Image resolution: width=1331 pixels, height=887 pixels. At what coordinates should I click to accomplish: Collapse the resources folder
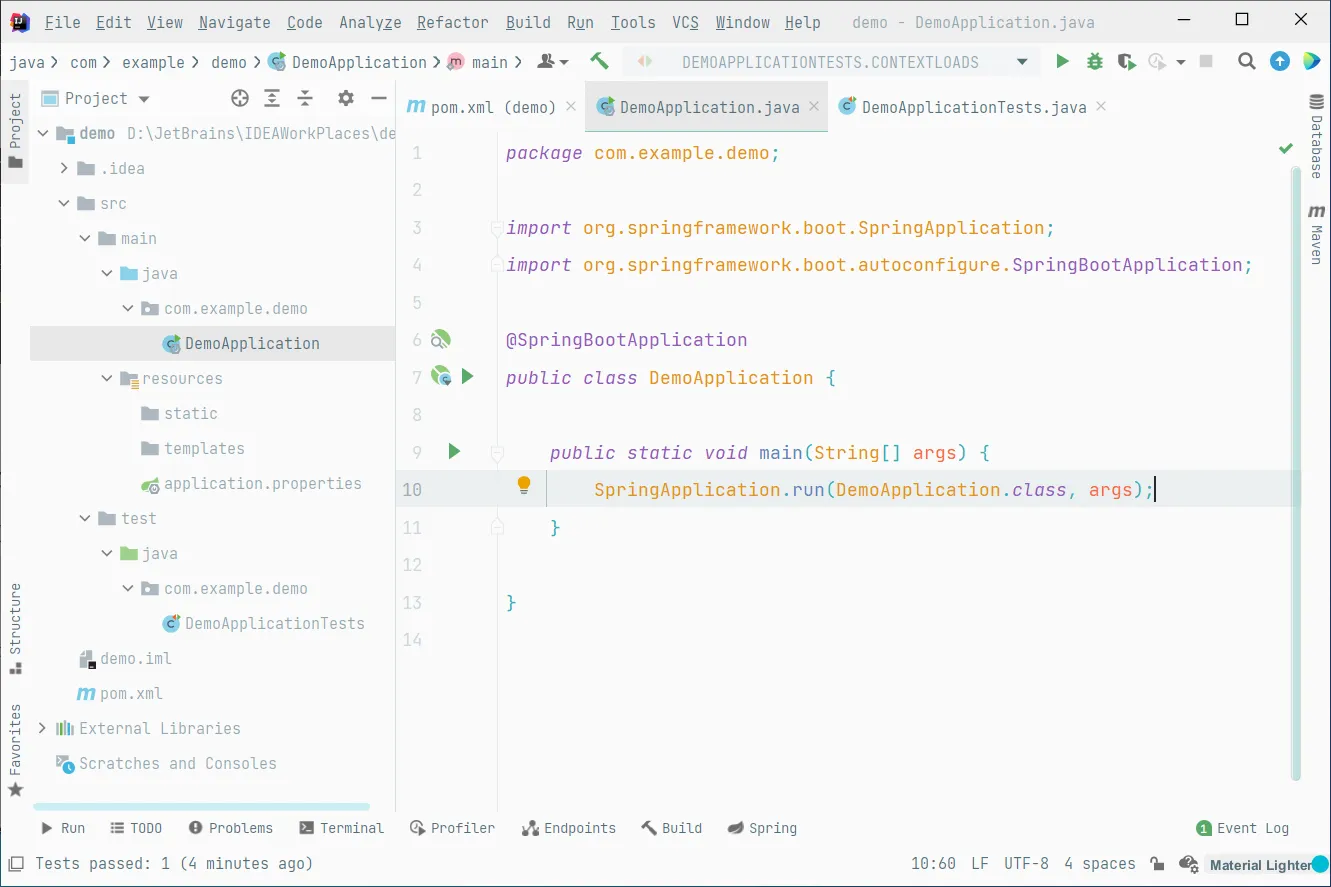point(107,378)
